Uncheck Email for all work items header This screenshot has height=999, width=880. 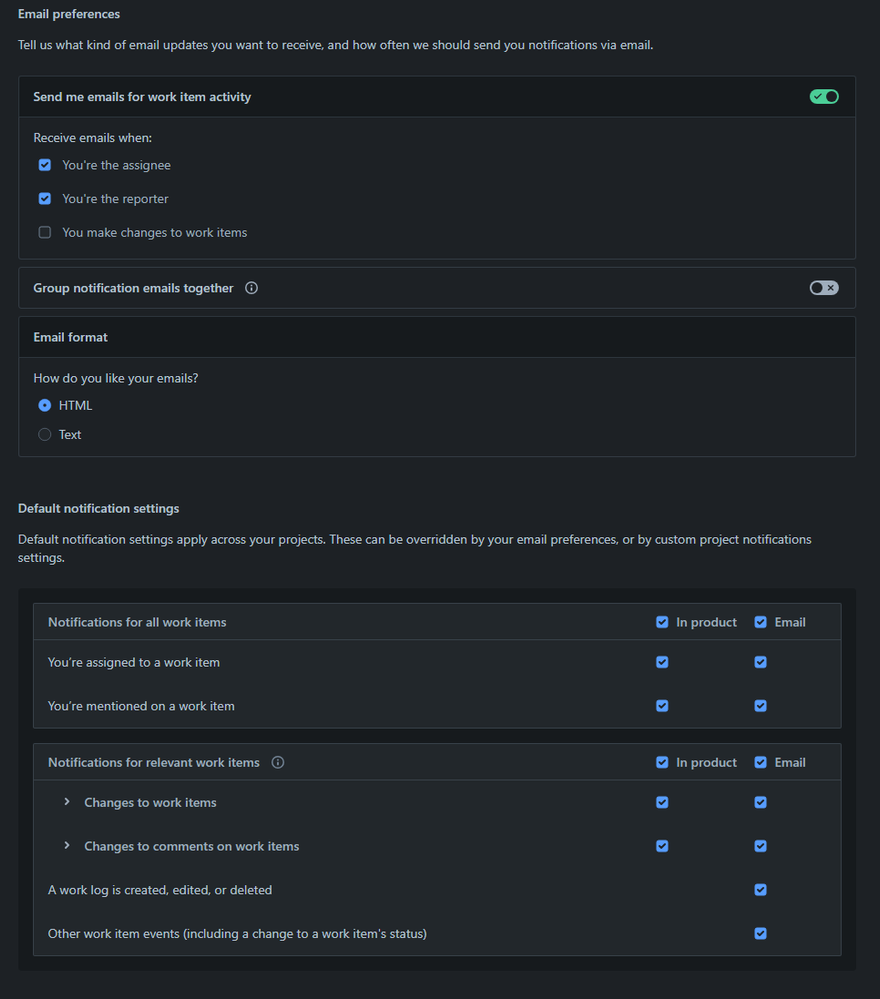pyautogui.click(x=761, y=622)
